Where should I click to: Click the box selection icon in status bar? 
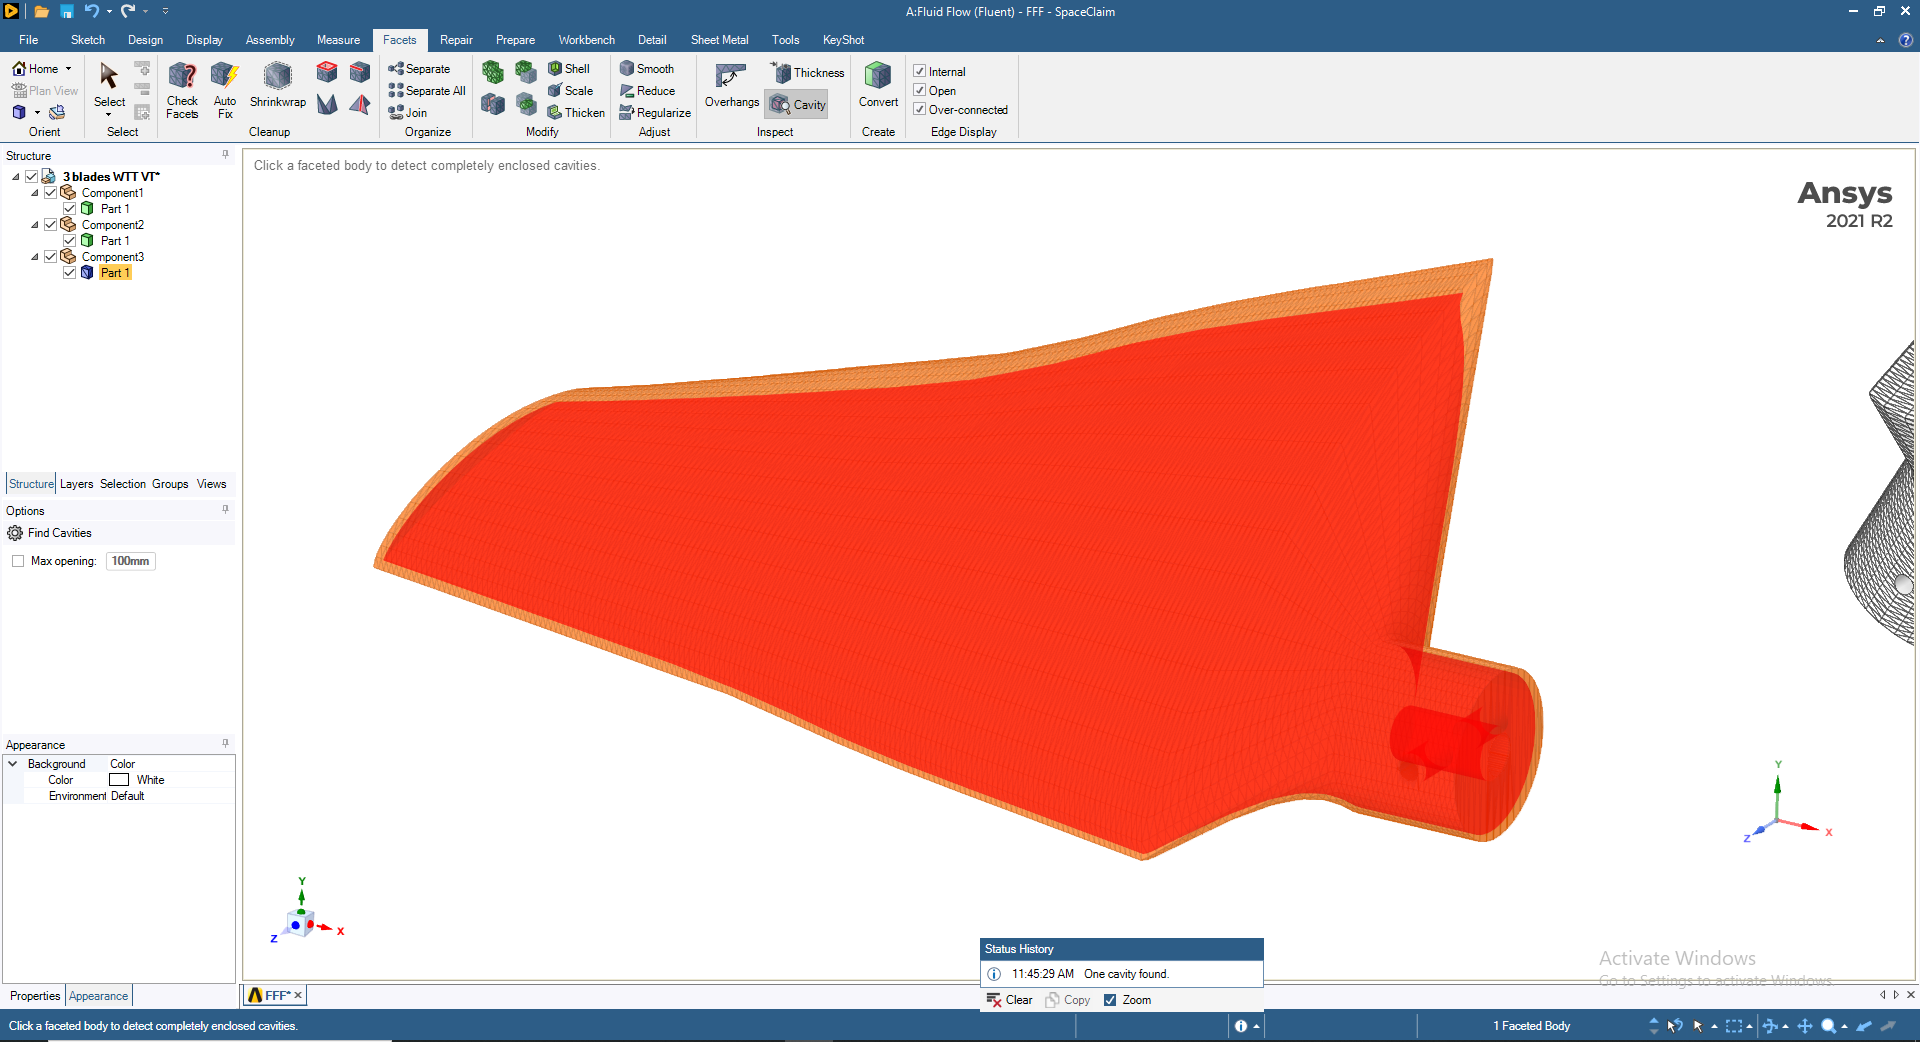pyautogui.click(x=1734, y=1026)
